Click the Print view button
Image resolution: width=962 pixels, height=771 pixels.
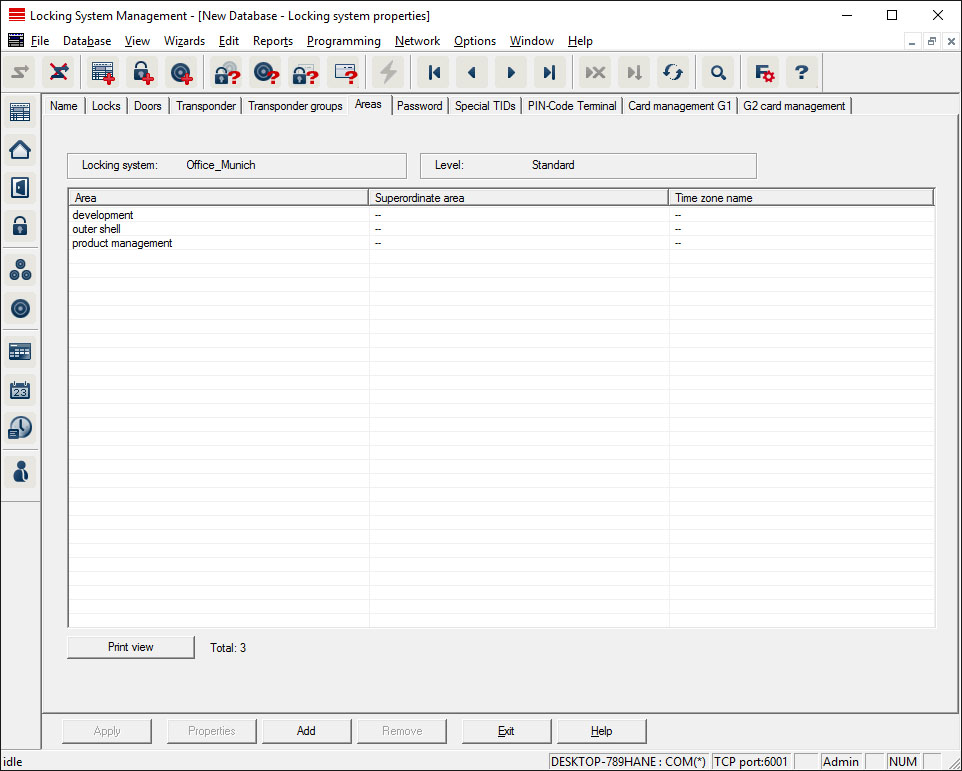[x=131, y=647]
